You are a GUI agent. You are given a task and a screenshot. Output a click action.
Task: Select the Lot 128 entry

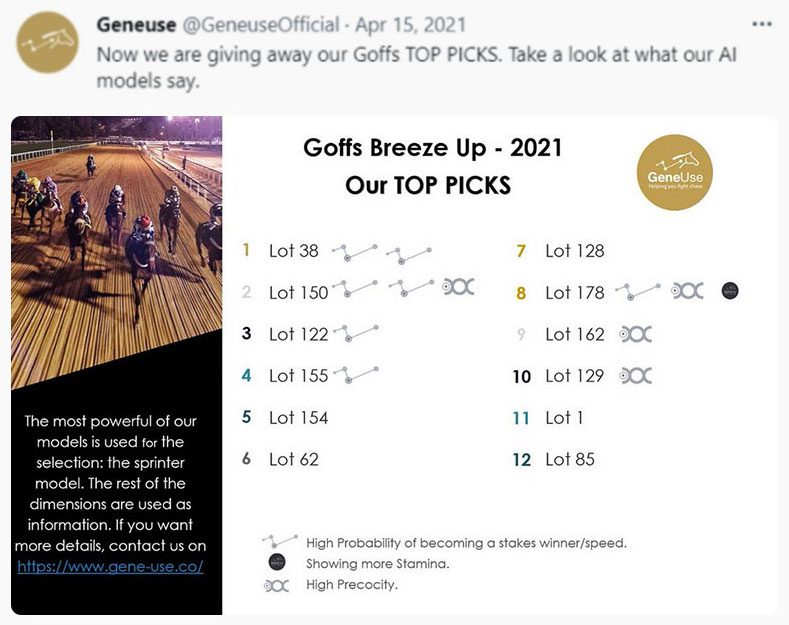[x=575, y=251]
